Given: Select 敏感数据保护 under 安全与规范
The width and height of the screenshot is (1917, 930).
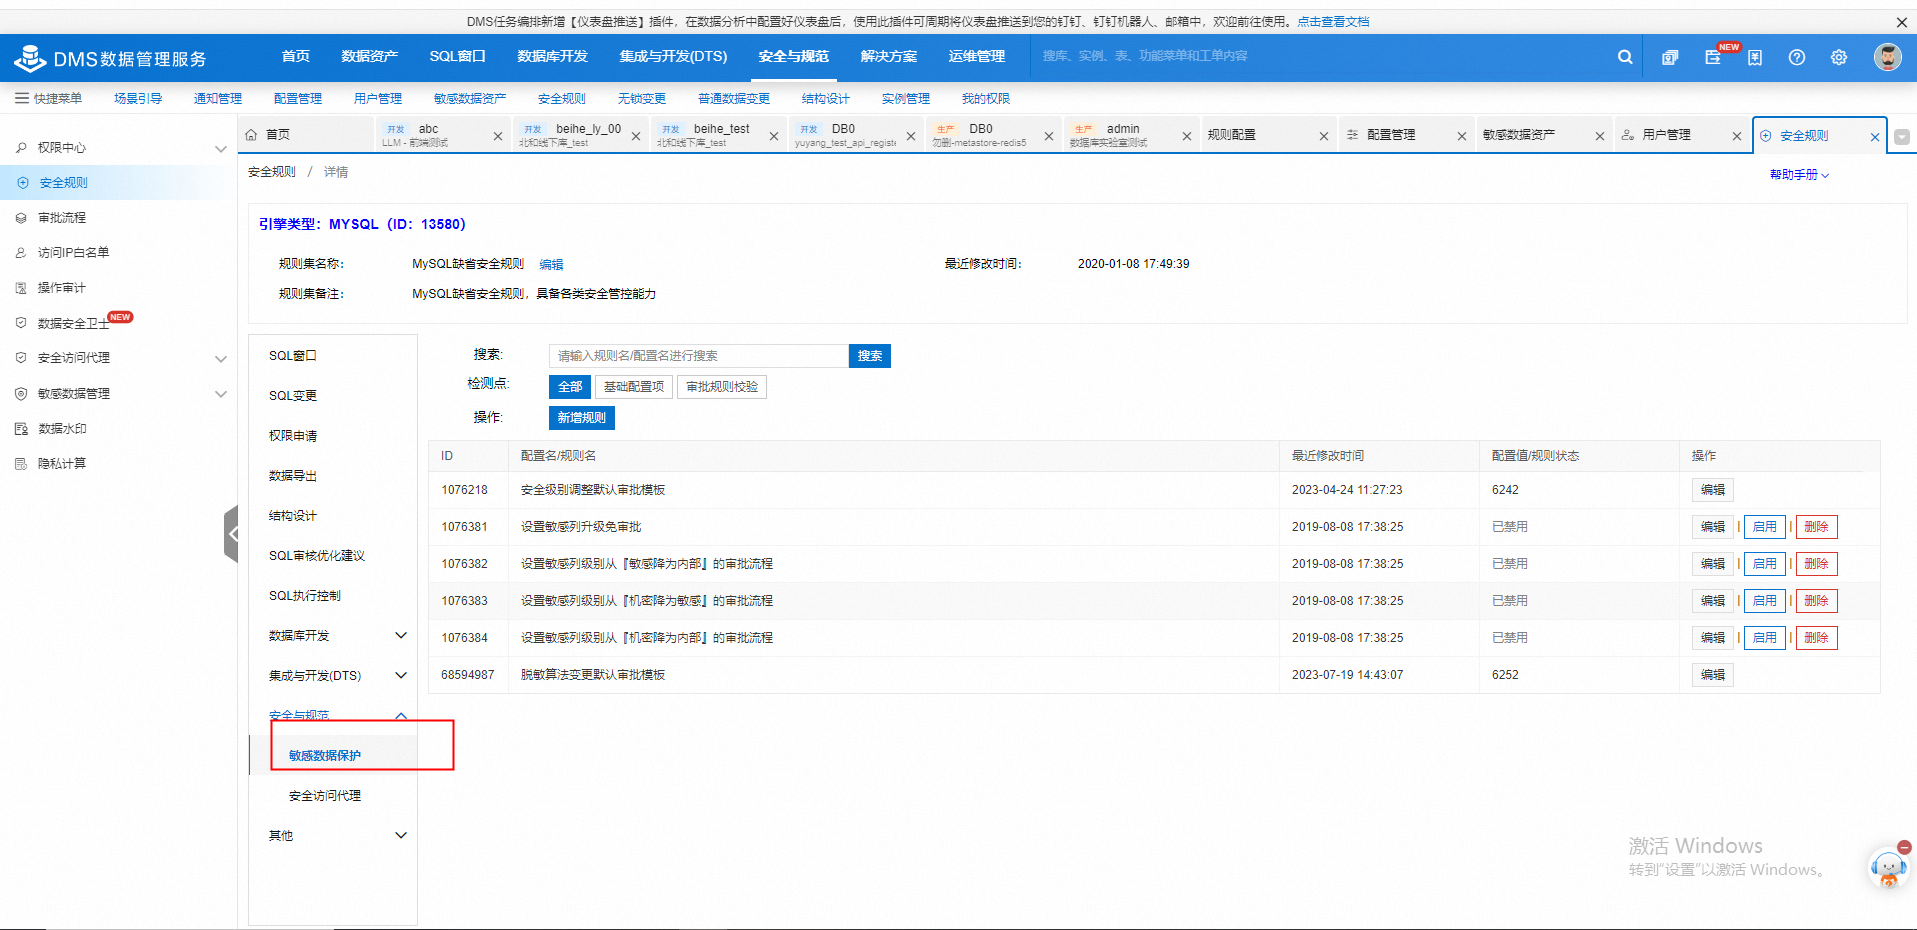Looking at the screenshot, I should (x=325, y=755).
